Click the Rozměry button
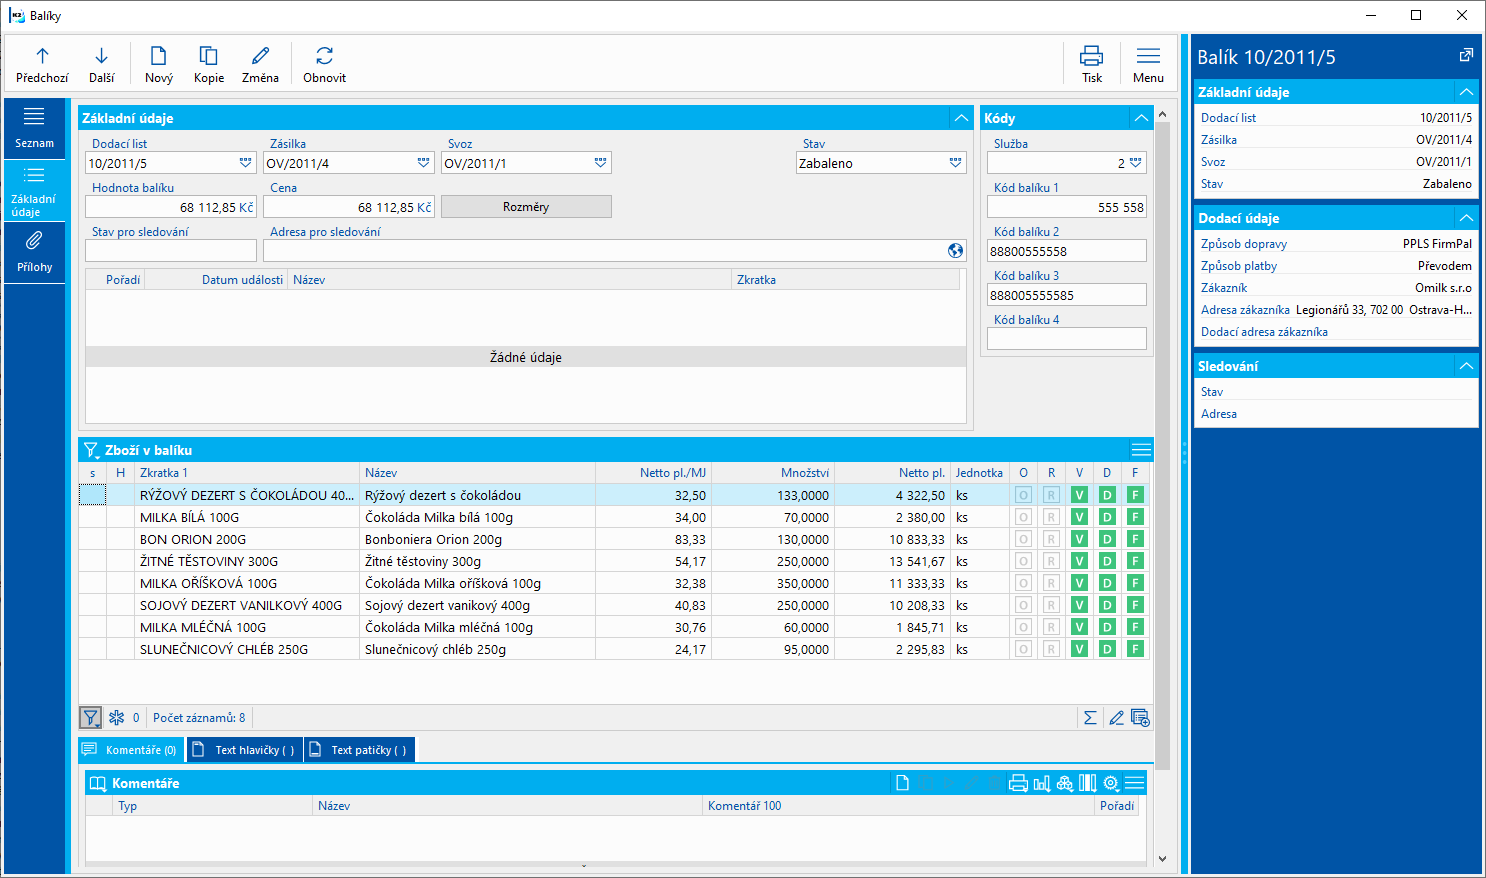1486x878 pixels. click(x=526, y=207)
